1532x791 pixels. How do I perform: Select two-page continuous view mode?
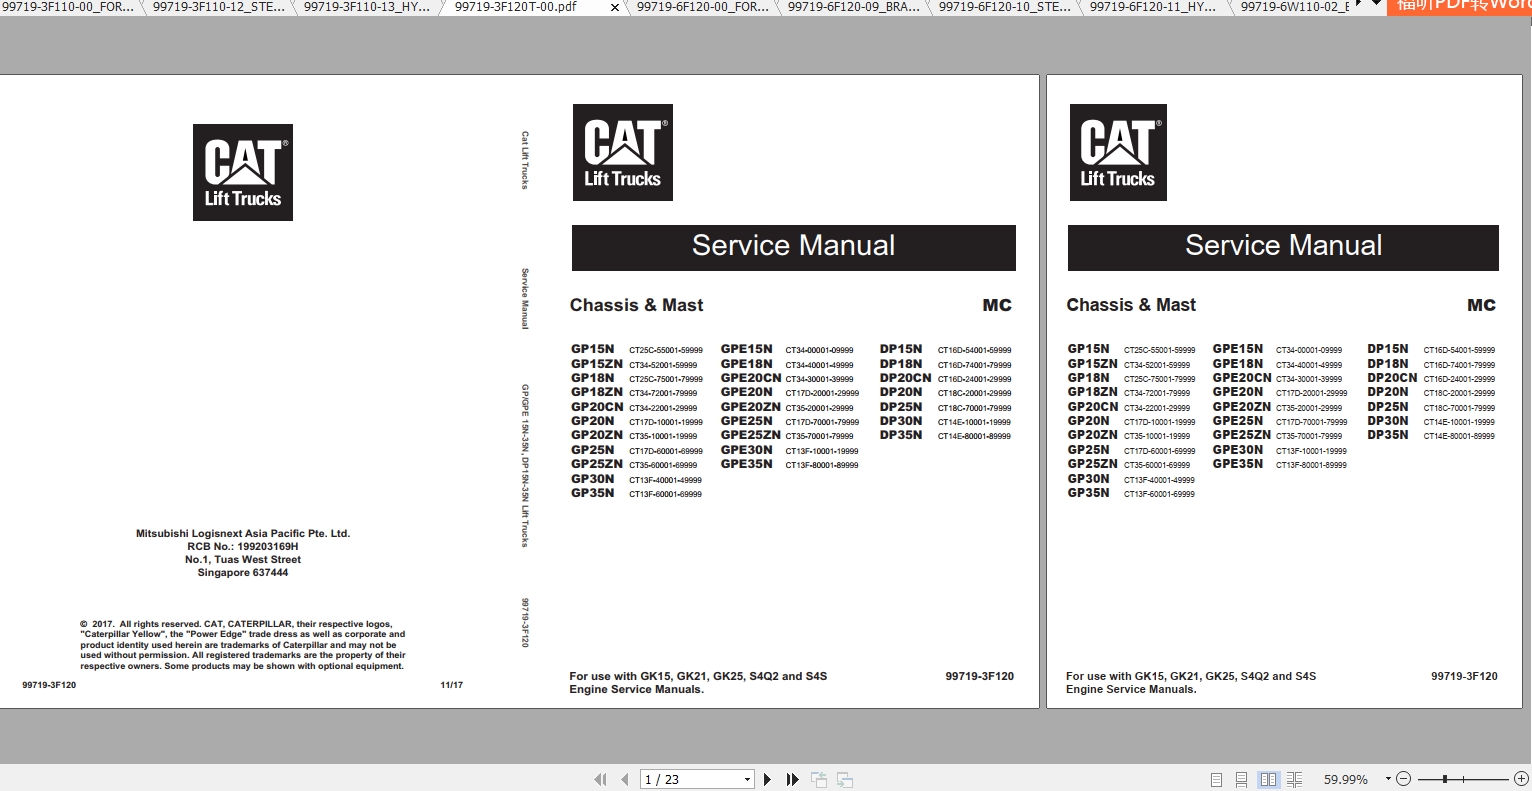(x=1295, y=778)
